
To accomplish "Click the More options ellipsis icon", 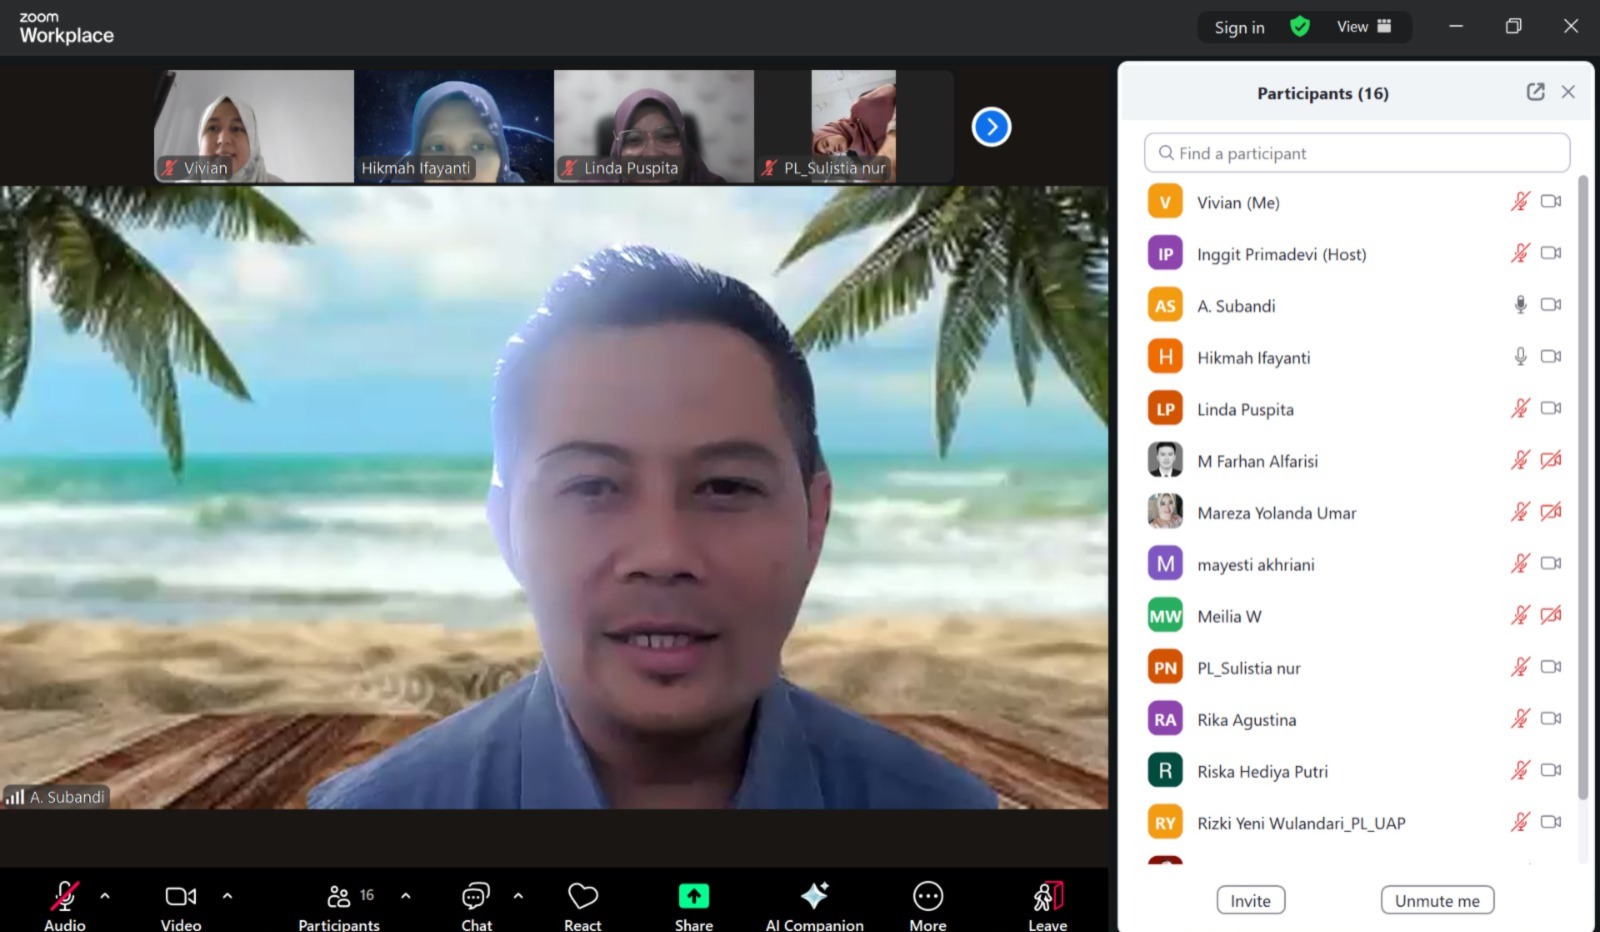I will click(x=927, y=896).
